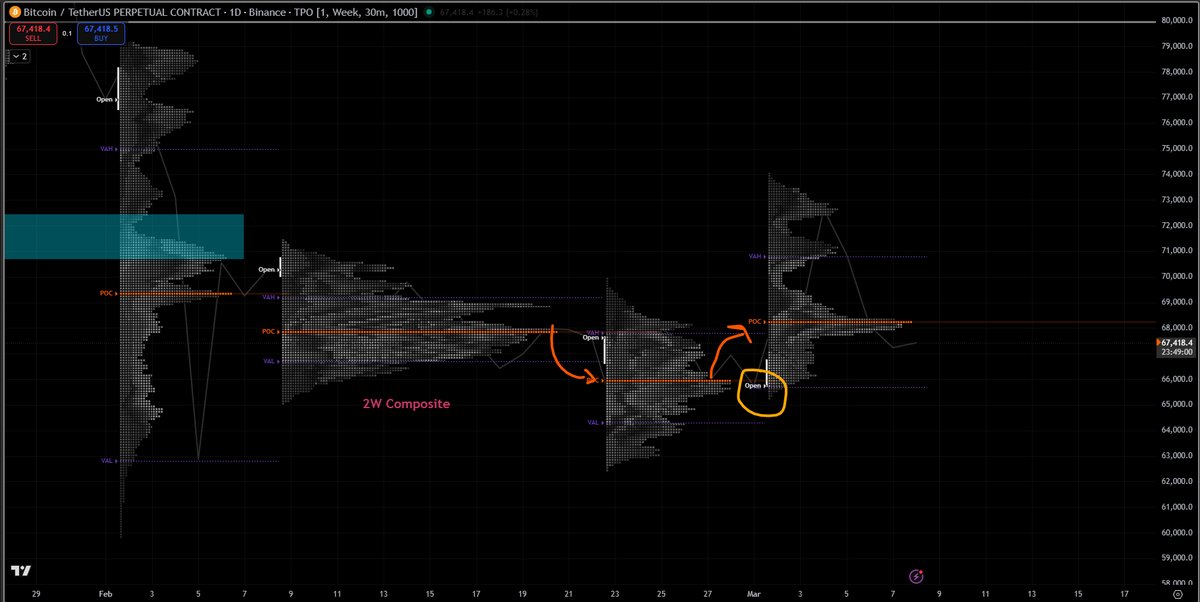Click the VAL label near the 63,000 level

[x=107, y=461]
